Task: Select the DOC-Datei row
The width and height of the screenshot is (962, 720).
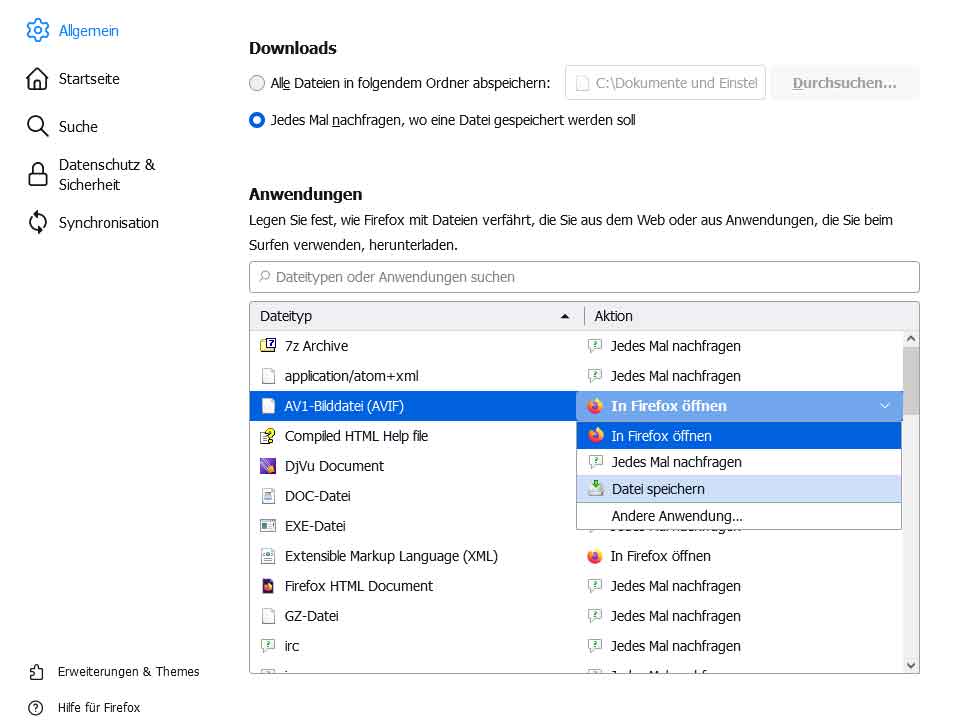Action: (x=413, y=496)
